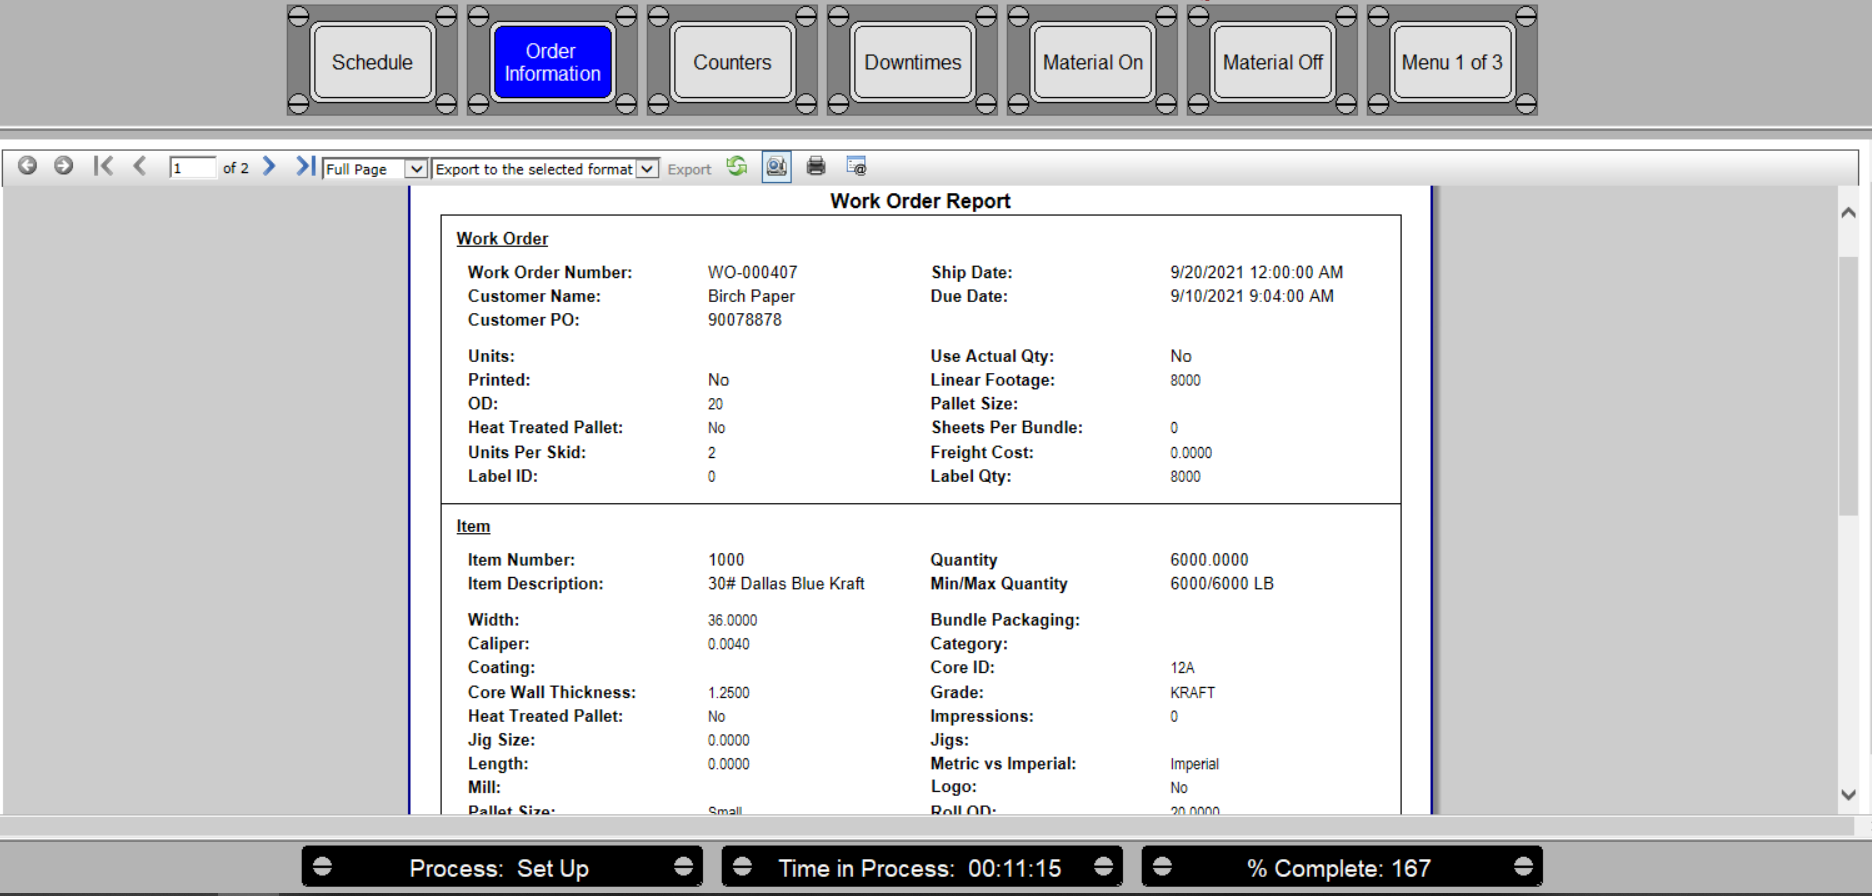The image size is (1872, 896).
Task: Select the Order Information button
Action: (552, 62)
